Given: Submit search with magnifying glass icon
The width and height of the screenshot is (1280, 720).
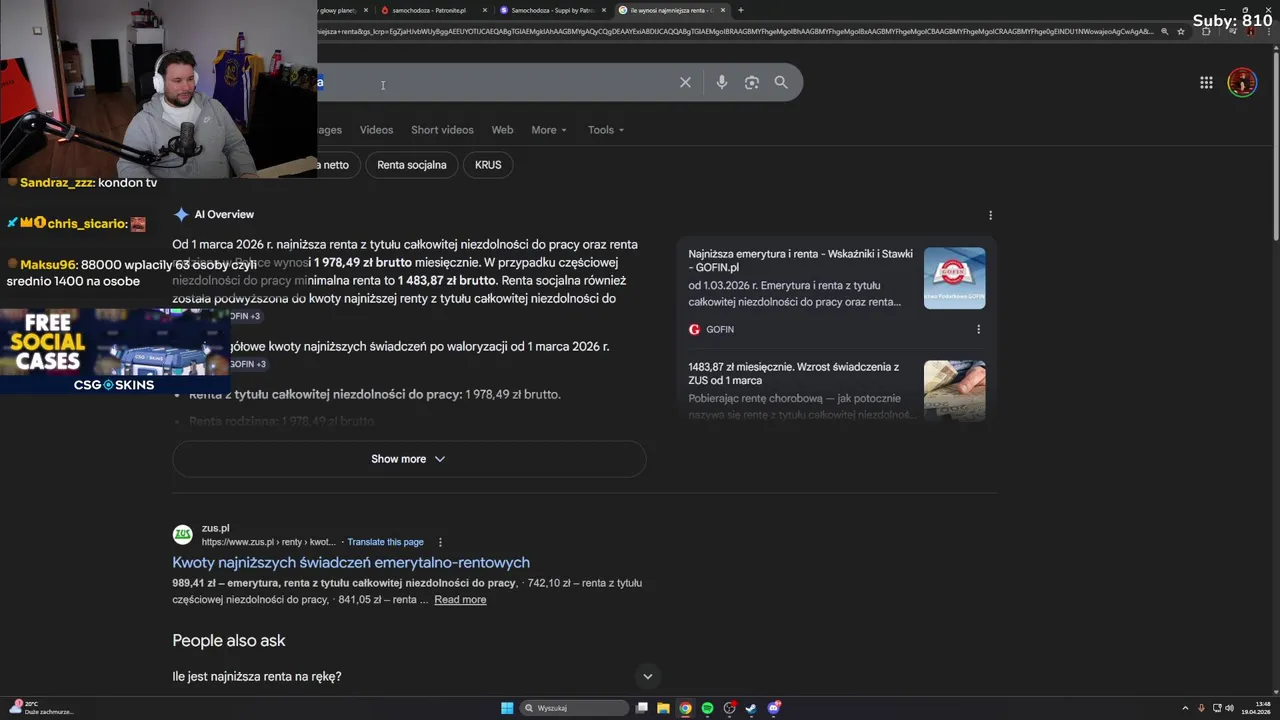Looking at the screenshot, I should (x=781, y=83).
